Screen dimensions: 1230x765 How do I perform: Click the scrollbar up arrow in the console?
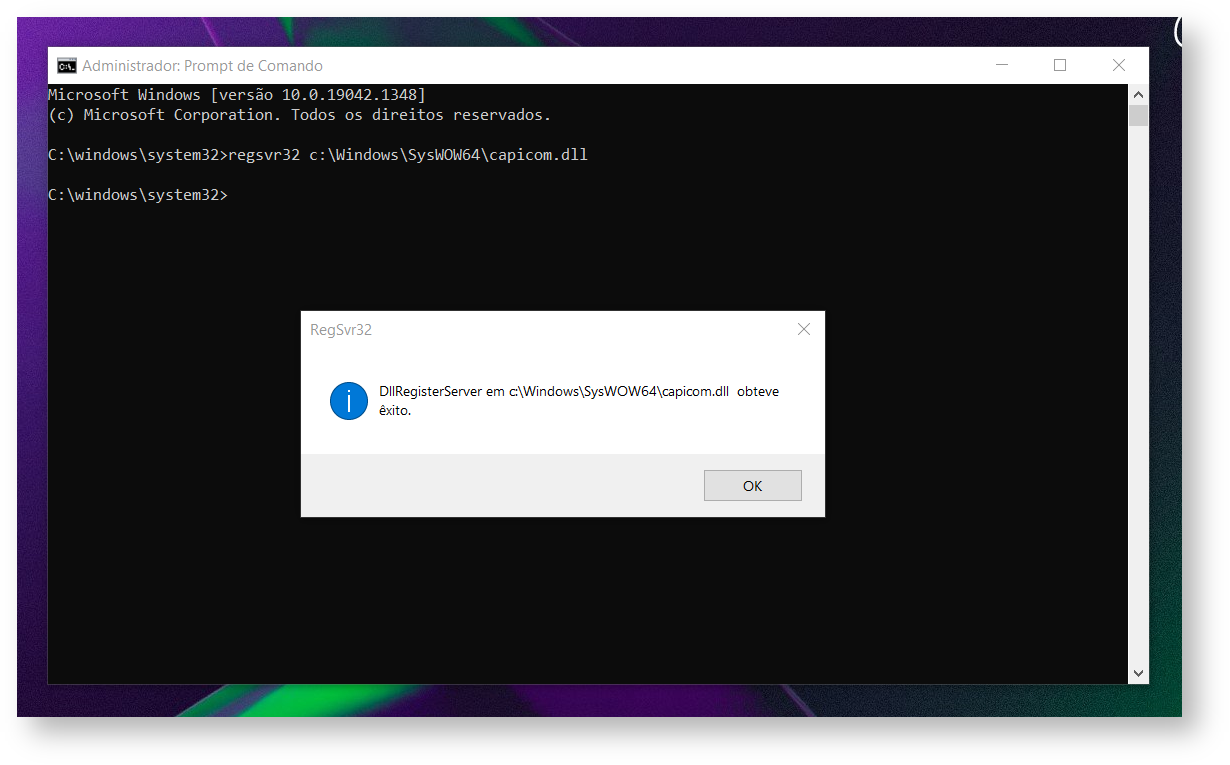point(1138,94)
